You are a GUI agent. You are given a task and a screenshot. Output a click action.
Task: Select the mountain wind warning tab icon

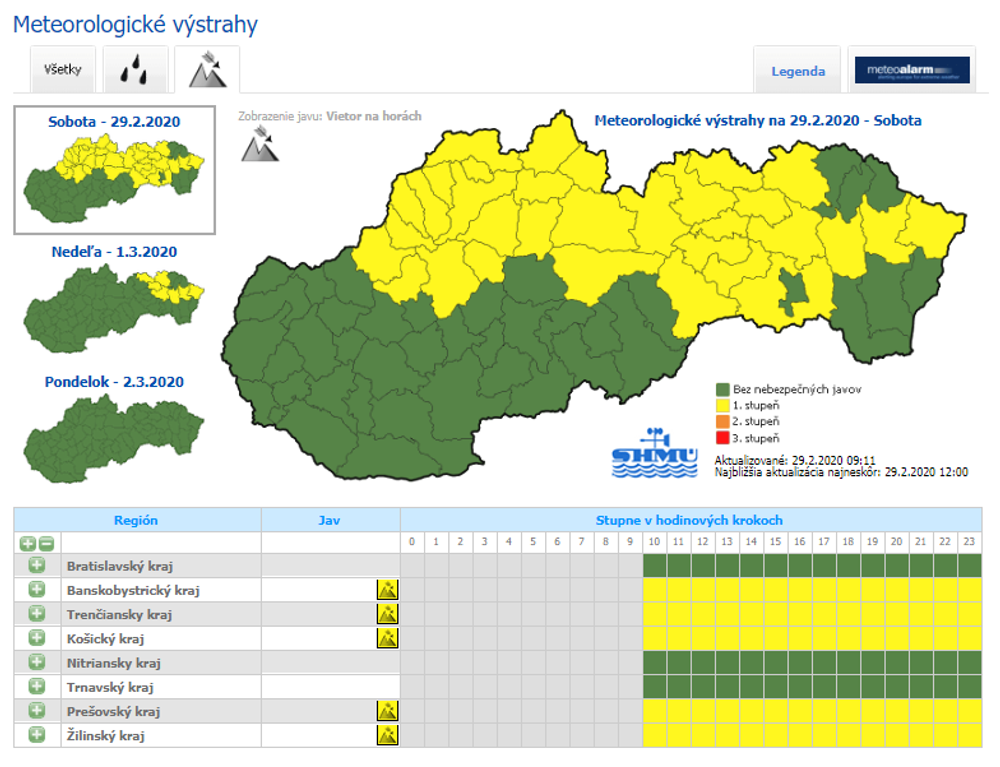[206, 70]
